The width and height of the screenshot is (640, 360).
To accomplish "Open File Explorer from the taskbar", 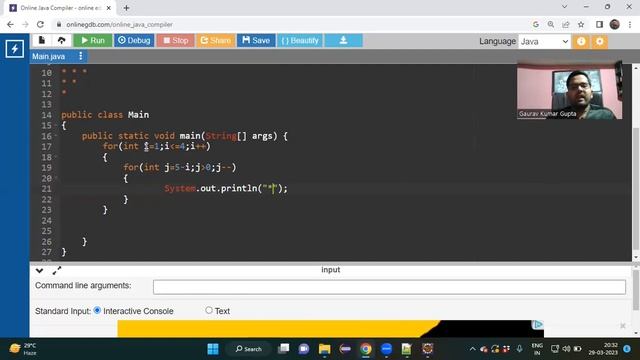I will pos(324,349).
